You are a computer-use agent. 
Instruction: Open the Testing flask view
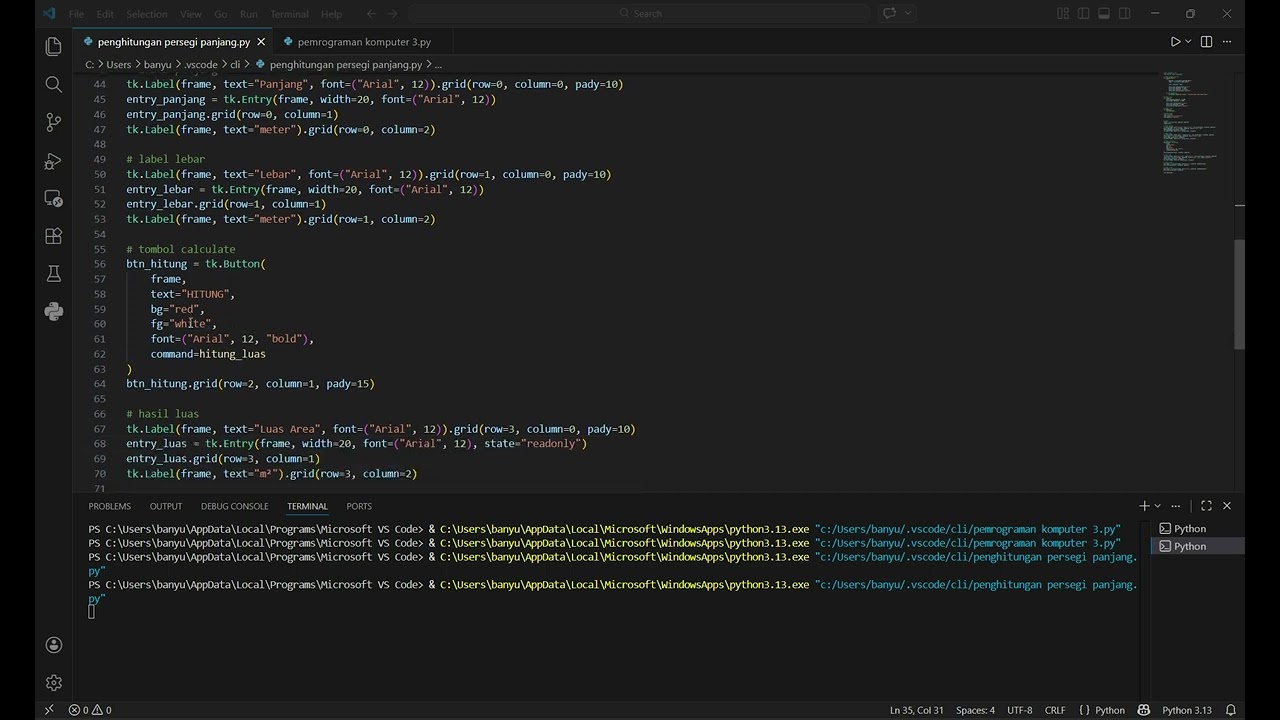pyautogui.click(x=54, y=274)
